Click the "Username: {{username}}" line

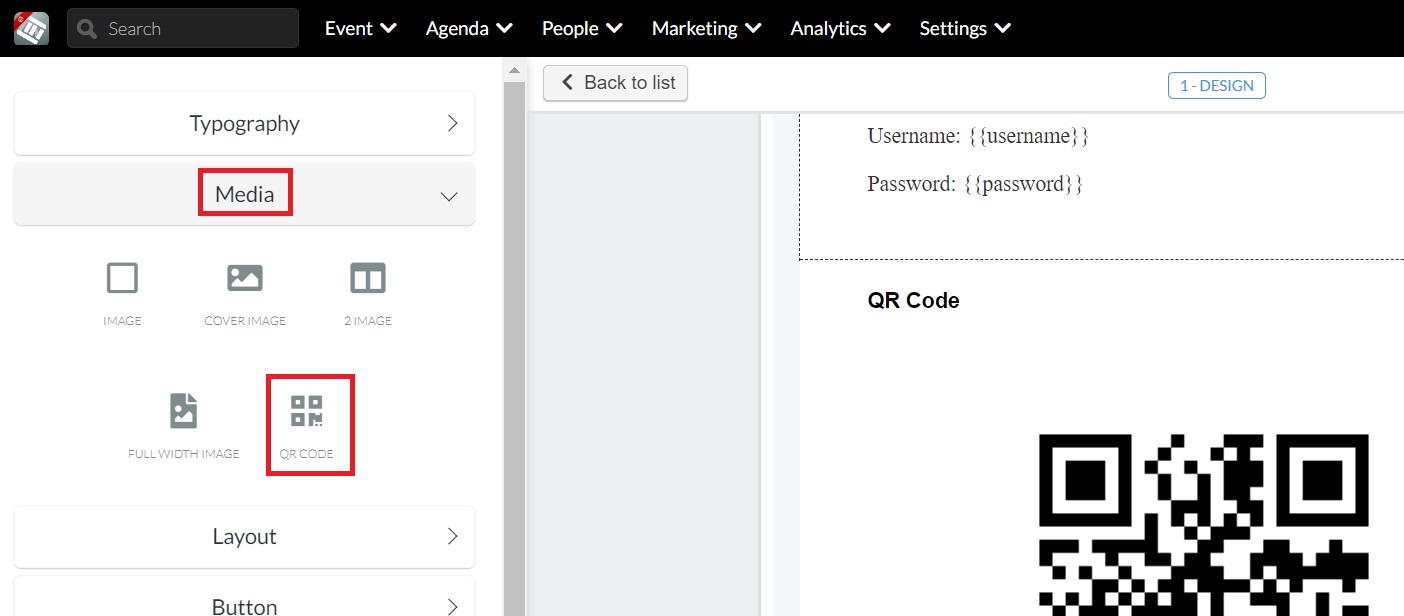977,136
